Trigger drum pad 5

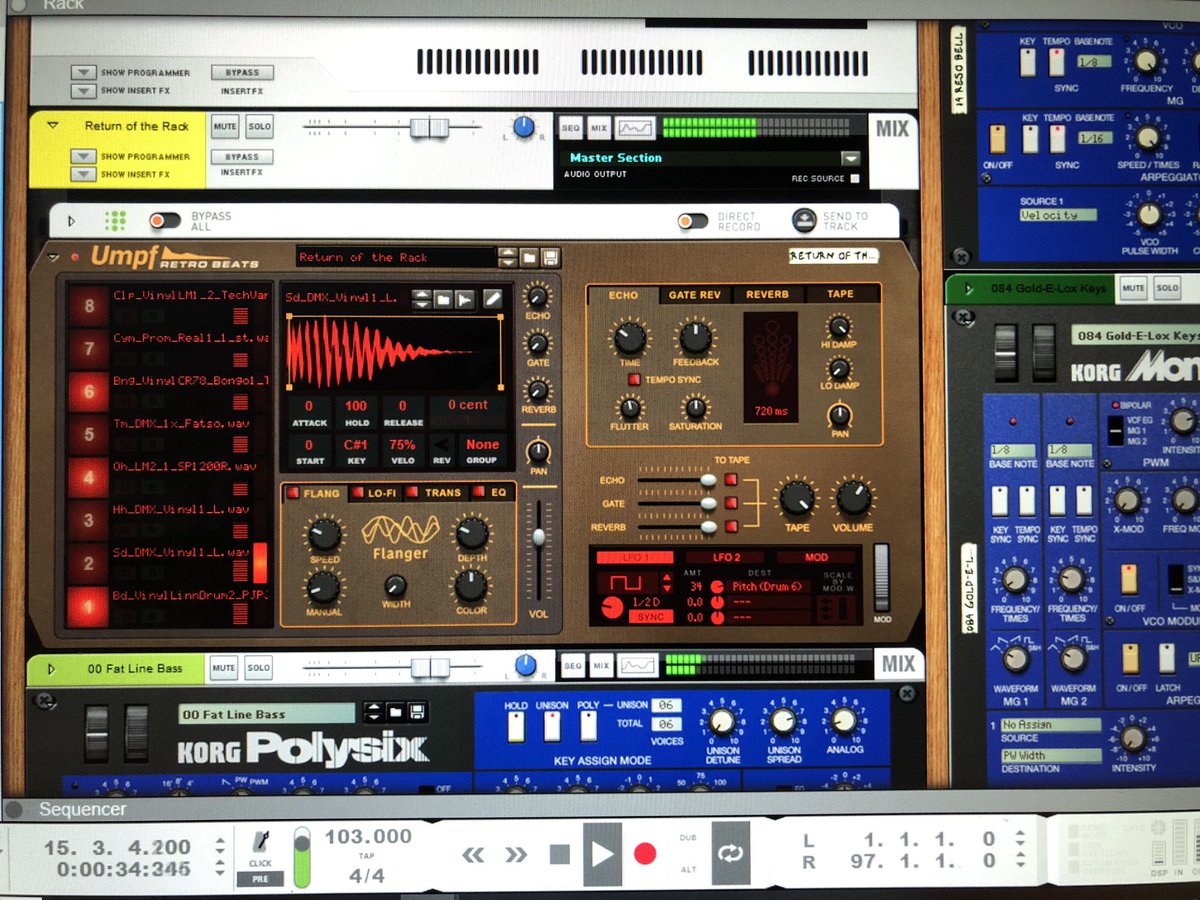[x=88, y=434]
